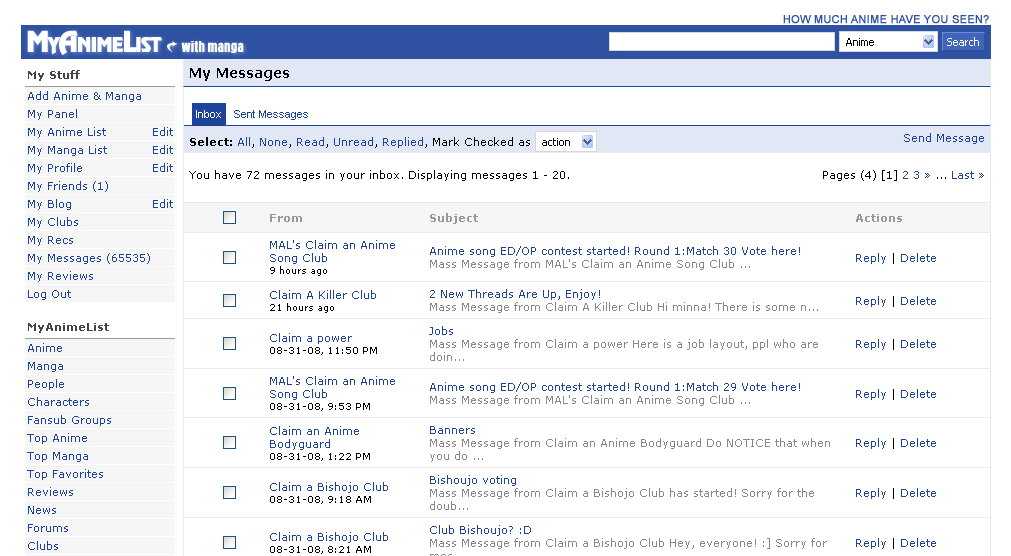Open My Clubs in sidebar
The image size is (1011, 556).
pos(53,223)
